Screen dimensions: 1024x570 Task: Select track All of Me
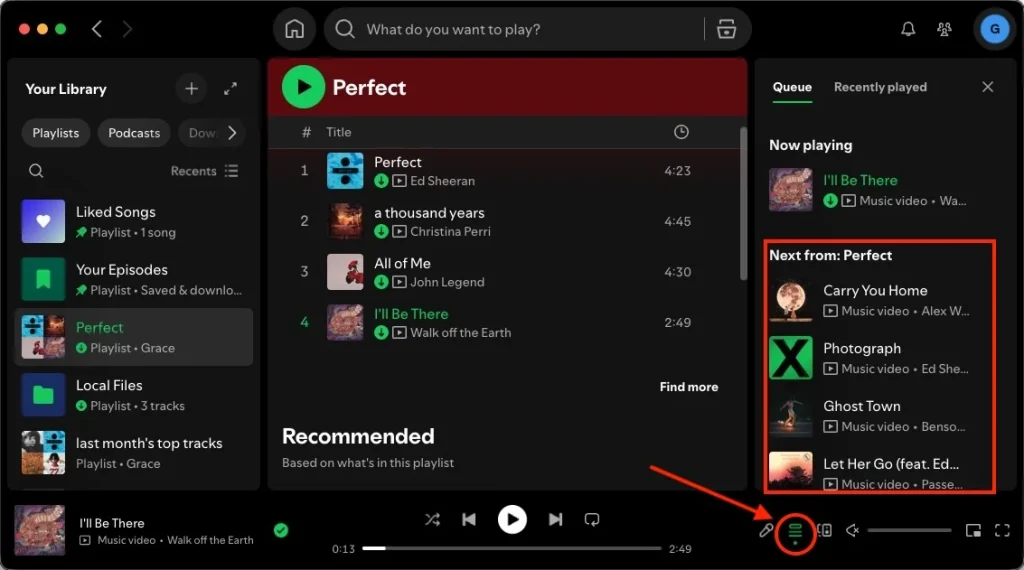click(x=507, y=272)
